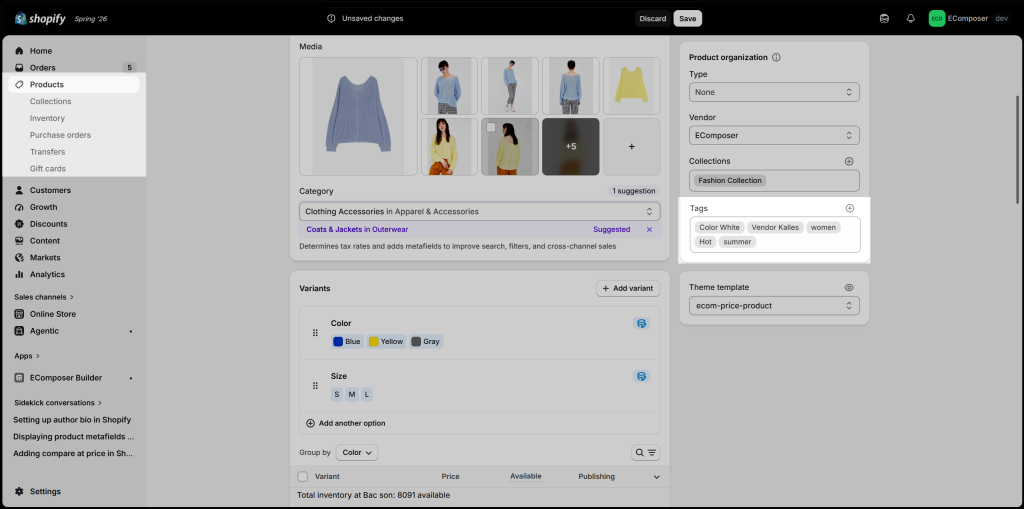
Task: Click the Home icon in sidebar
Action: [x=20, y=51]
